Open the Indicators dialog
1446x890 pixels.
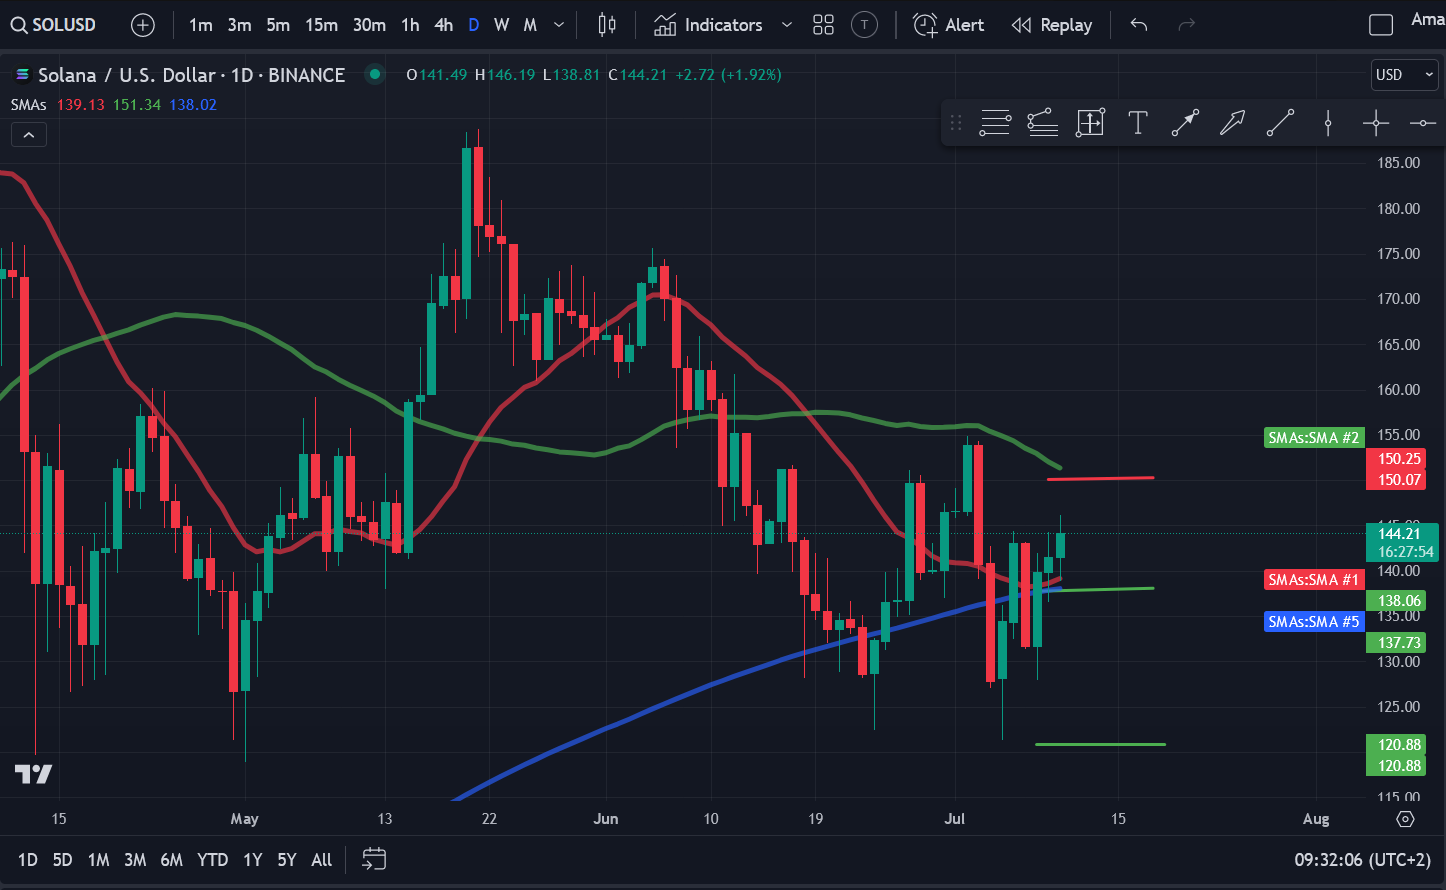708,25
